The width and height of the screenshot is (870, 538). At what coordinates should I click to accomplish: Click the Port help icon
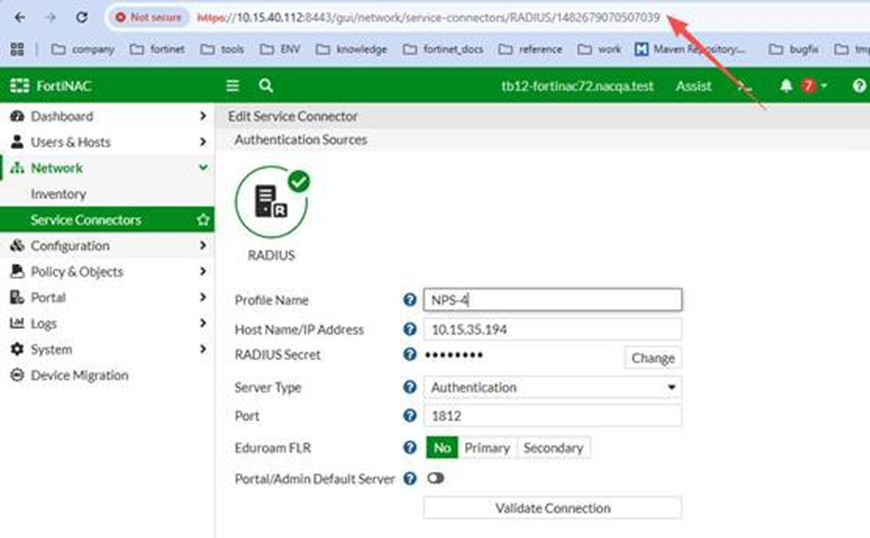coord(409,415)
